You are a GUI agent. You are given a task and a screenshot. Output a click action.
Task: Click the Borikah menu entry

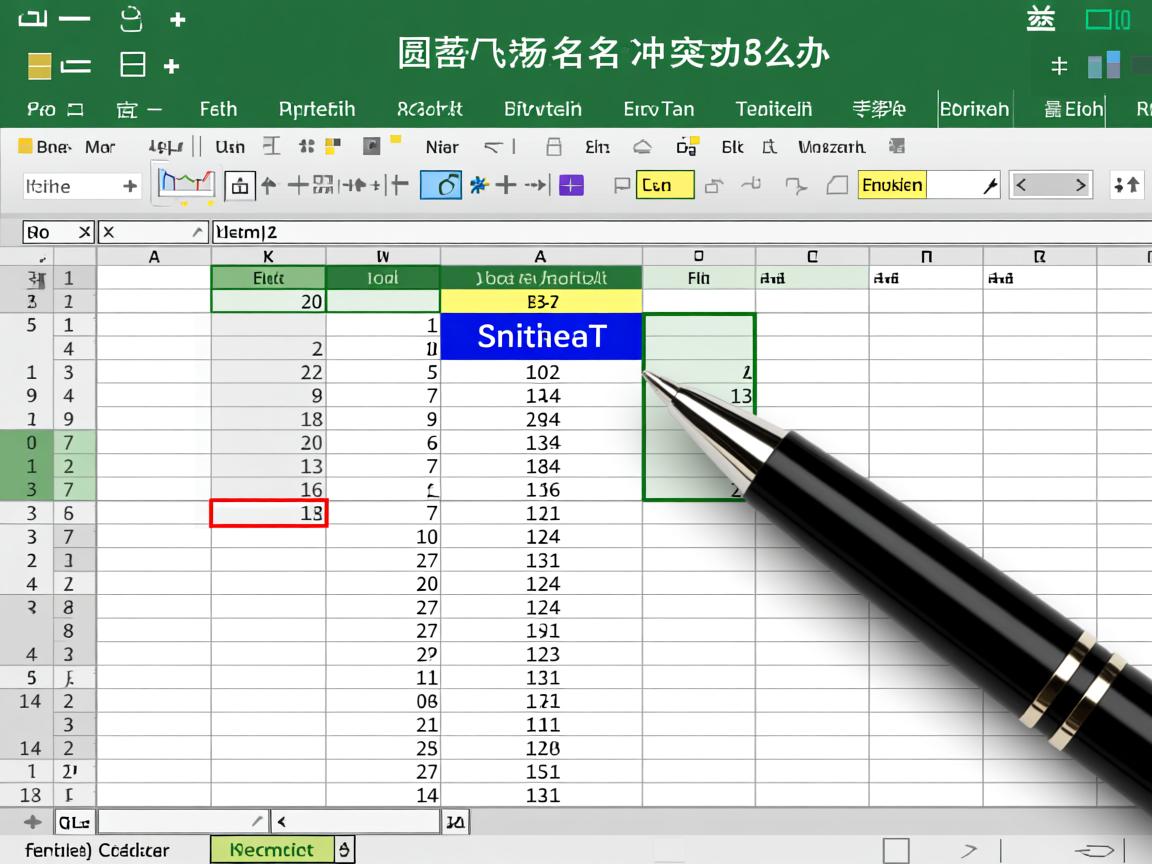[x=974, y=109]
